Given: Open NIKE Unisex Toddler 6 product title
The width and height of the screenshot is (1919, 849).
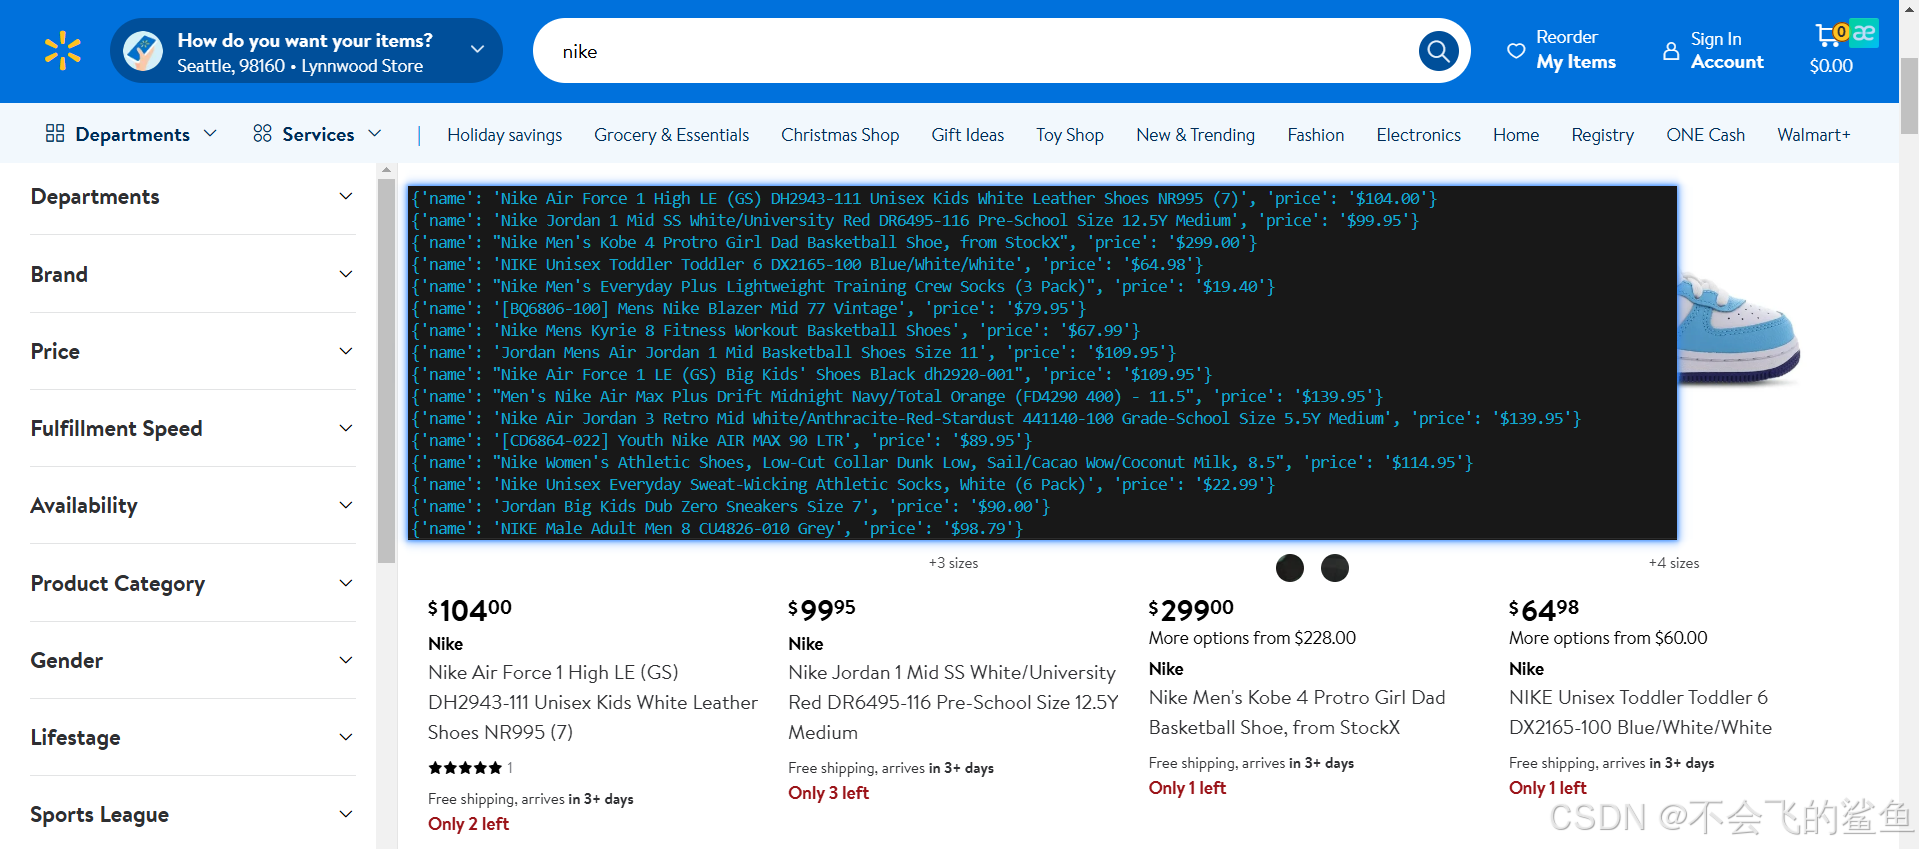Looking at the screenshot, I should (1640, 712).
